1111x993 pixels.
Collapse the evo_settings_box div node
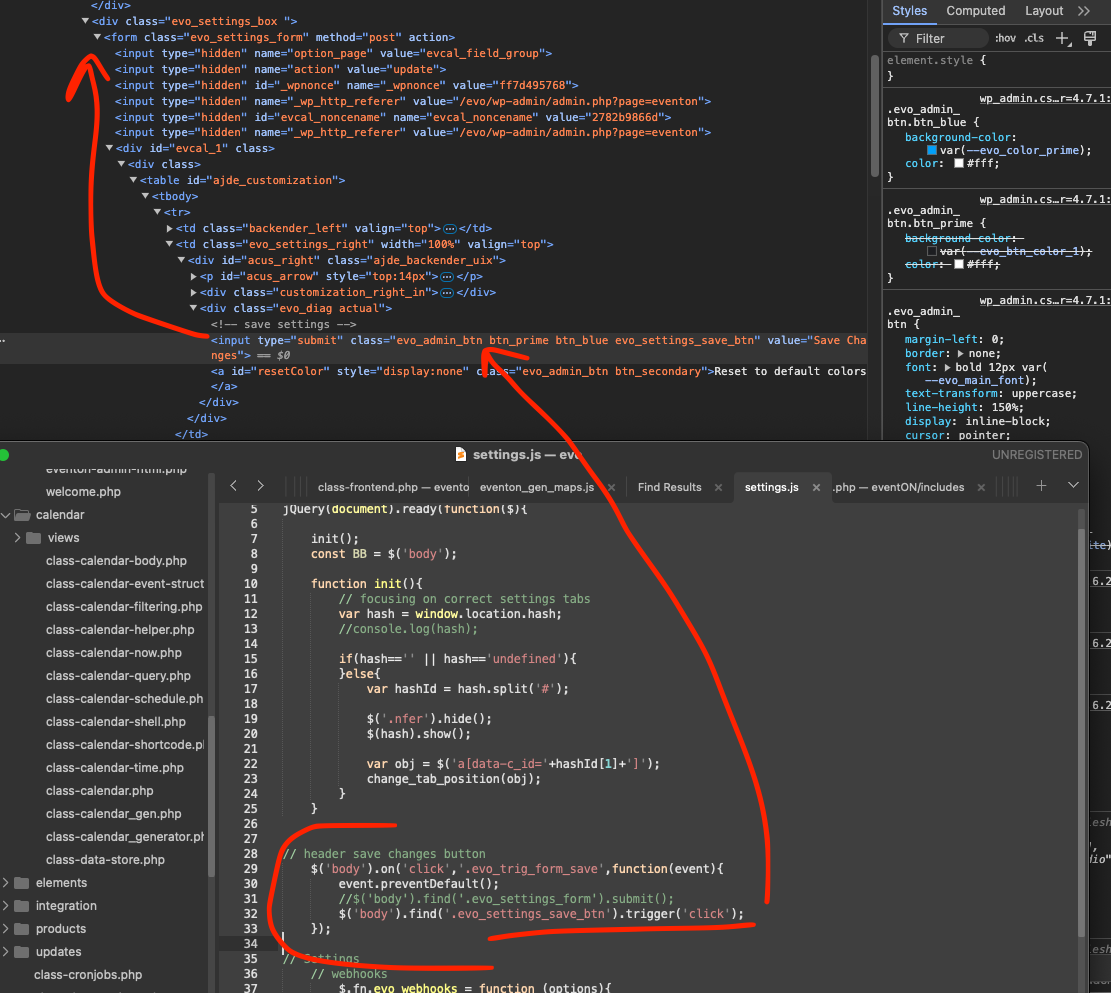pos(86,21)
